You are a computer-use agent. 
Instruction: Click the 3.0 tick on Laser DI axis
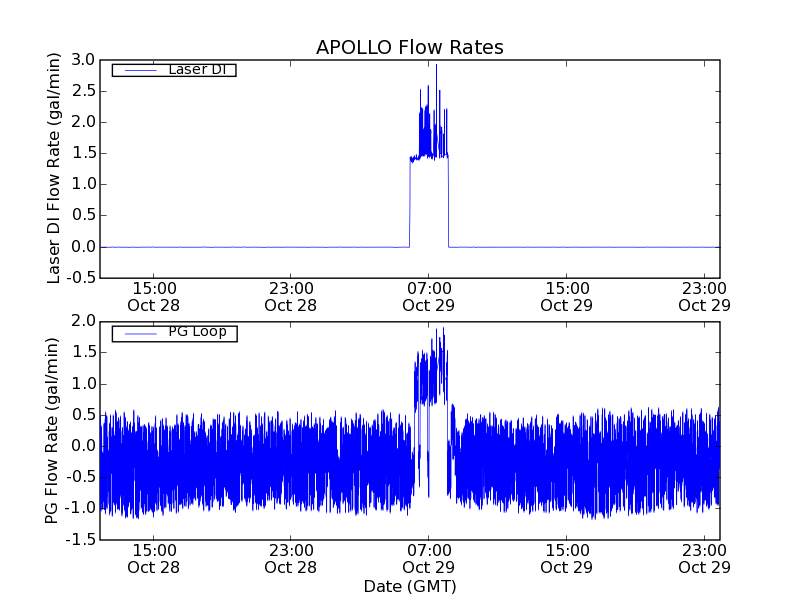click(83, 60)
